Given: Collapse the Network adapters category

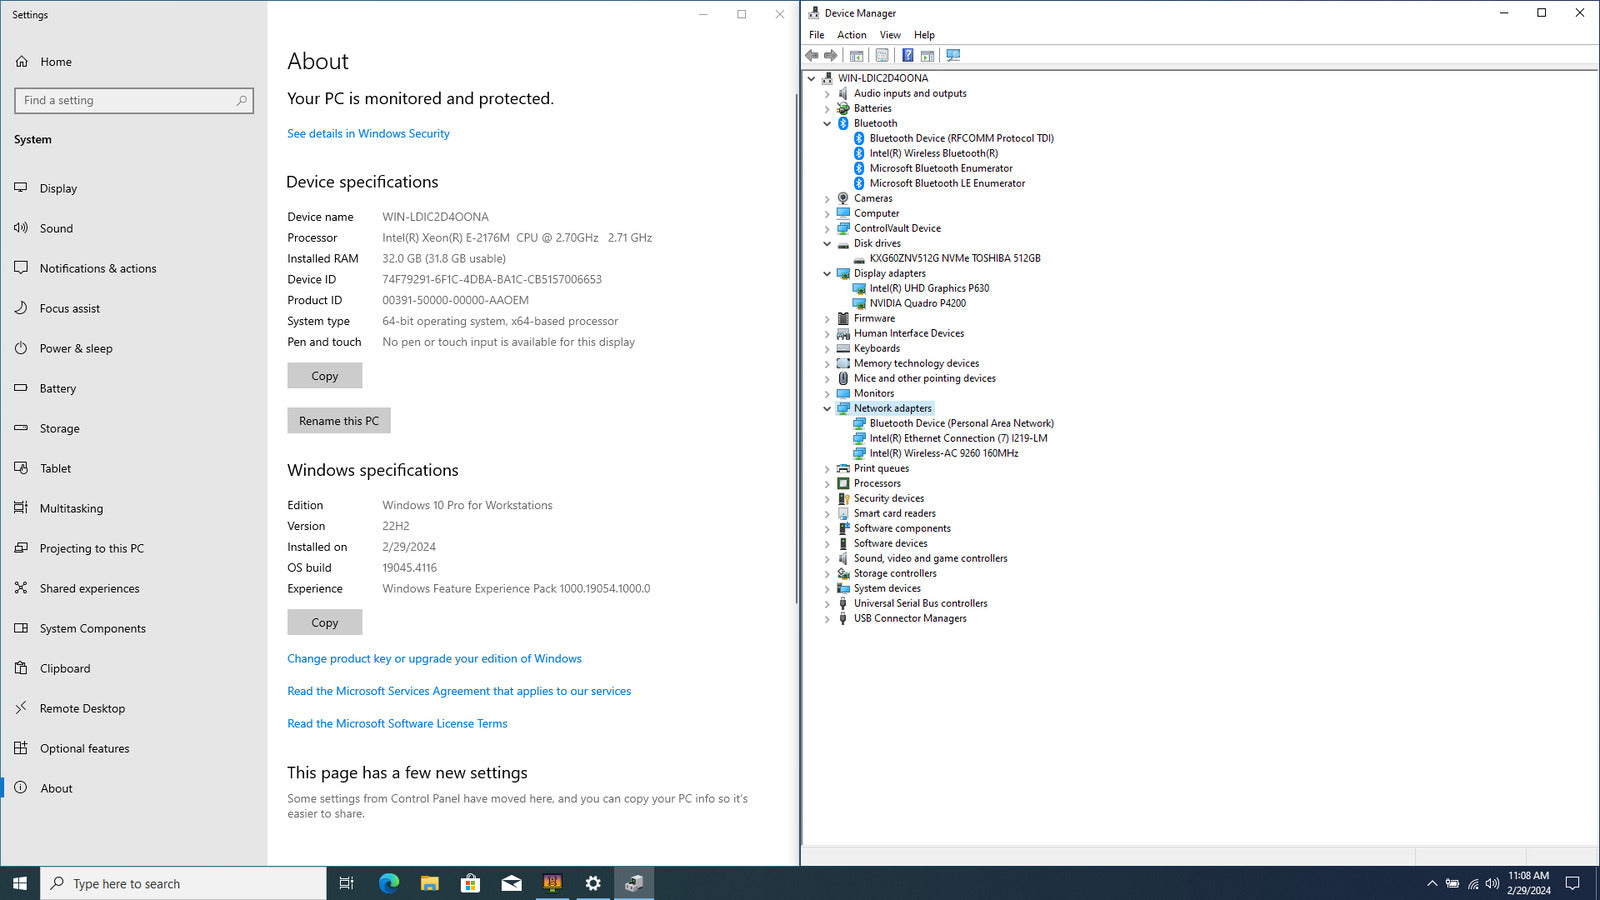Looking at the screenshot, I should (x=827, y=408).
